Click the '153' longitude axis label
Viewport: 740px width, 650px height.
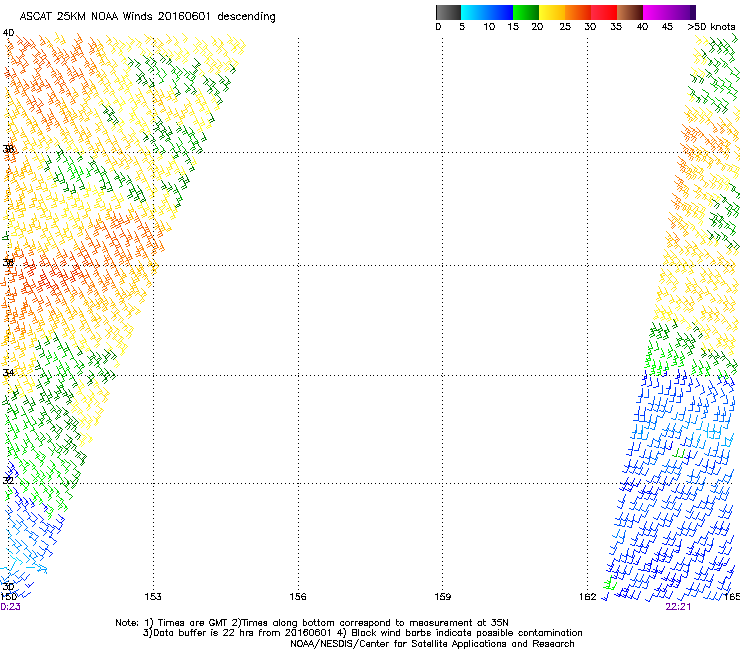tap(153, 597)
